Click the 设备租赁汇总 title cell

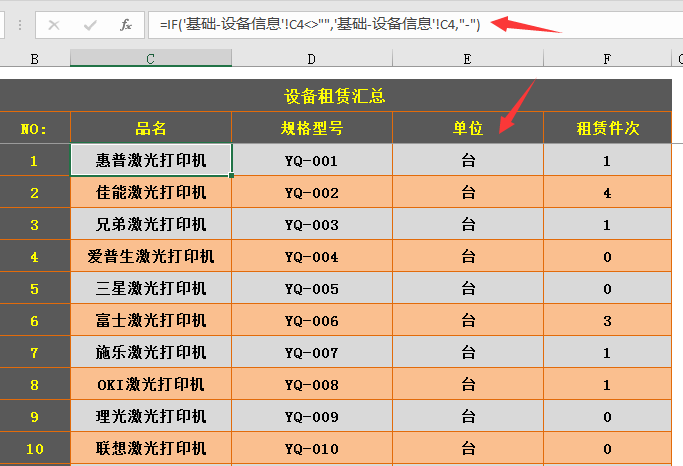(x=335, y=96)
